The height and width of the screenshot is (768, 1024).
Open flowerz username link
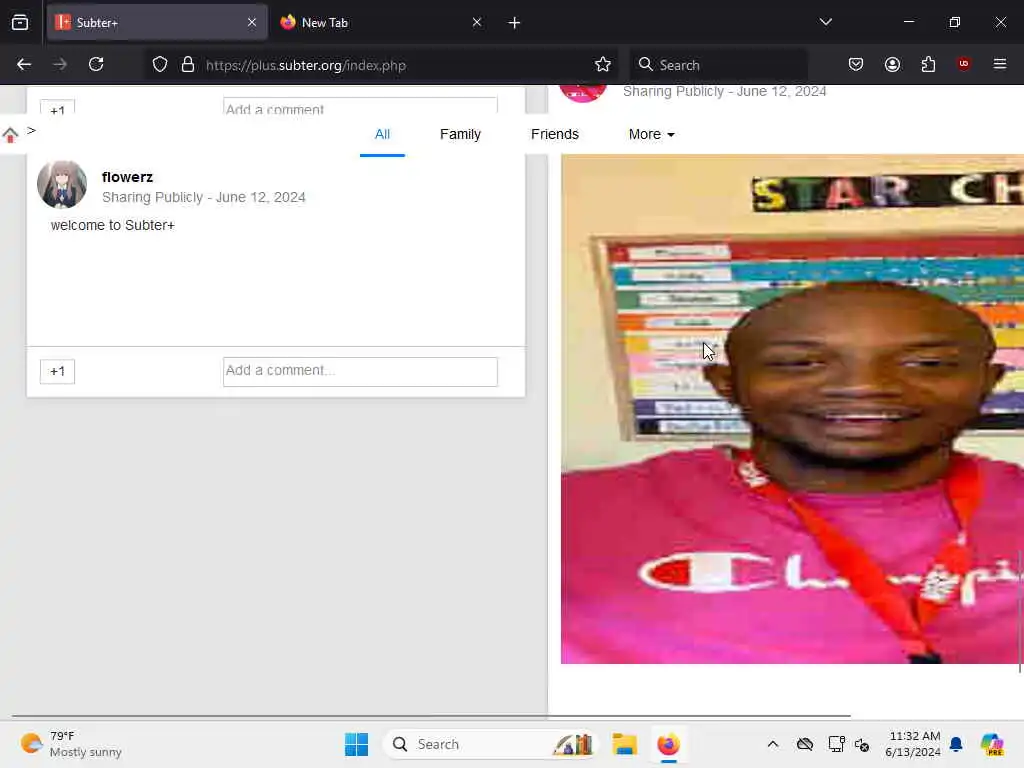pyautogui.click(x=127, y=177)
